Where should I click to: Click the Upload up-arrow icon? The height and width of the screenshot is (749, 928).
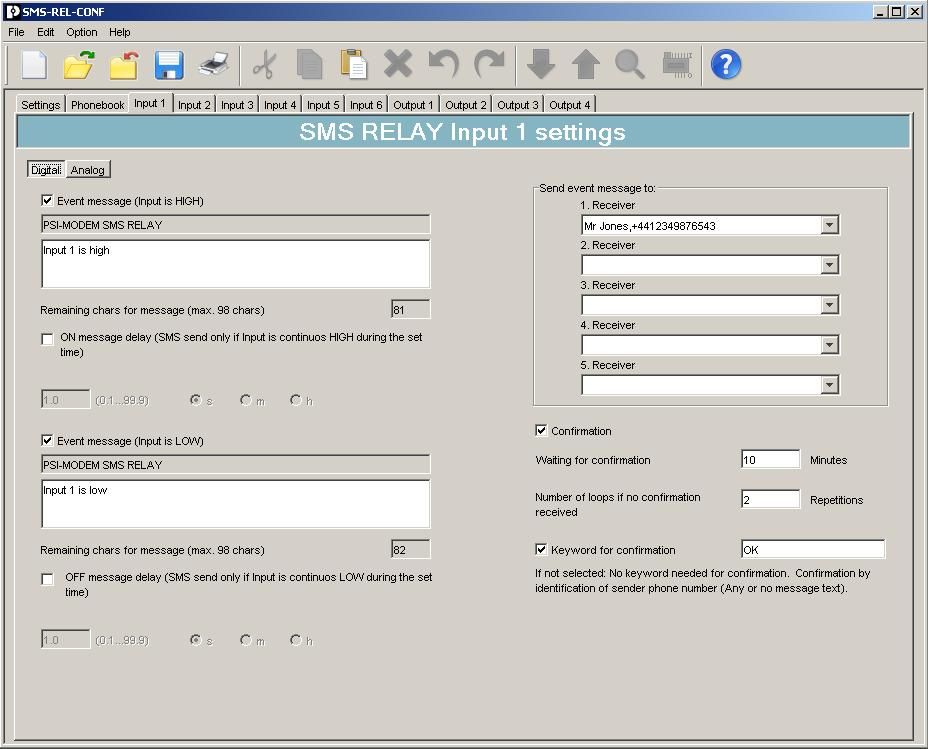[x=586, y=64]
